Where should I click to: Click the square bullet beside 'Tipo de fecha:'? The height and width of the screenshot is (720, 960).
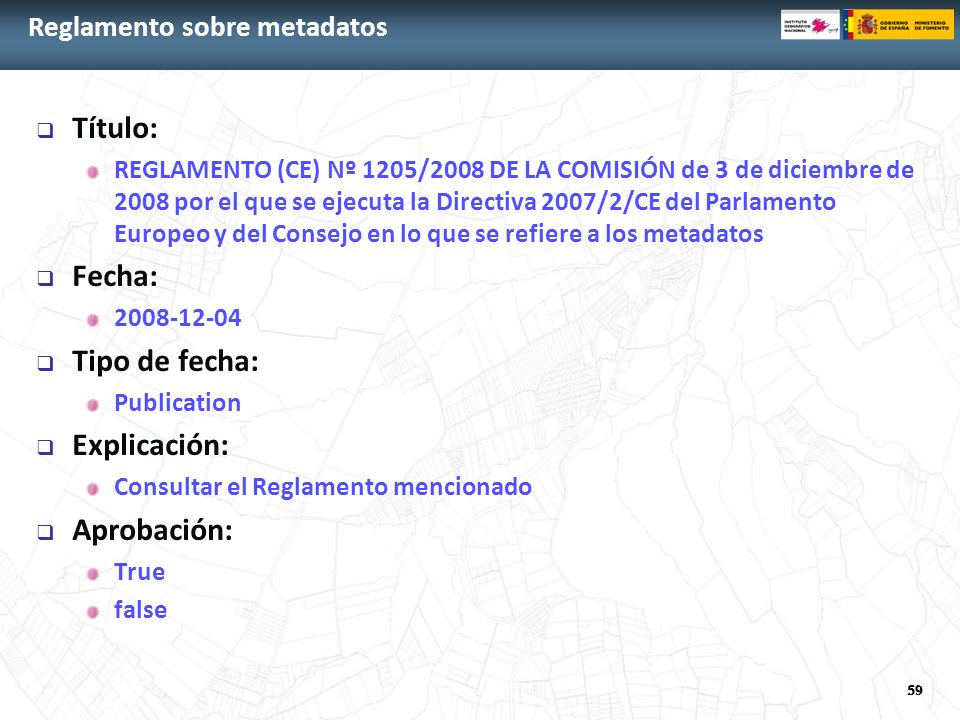click(x=45, y=363)
